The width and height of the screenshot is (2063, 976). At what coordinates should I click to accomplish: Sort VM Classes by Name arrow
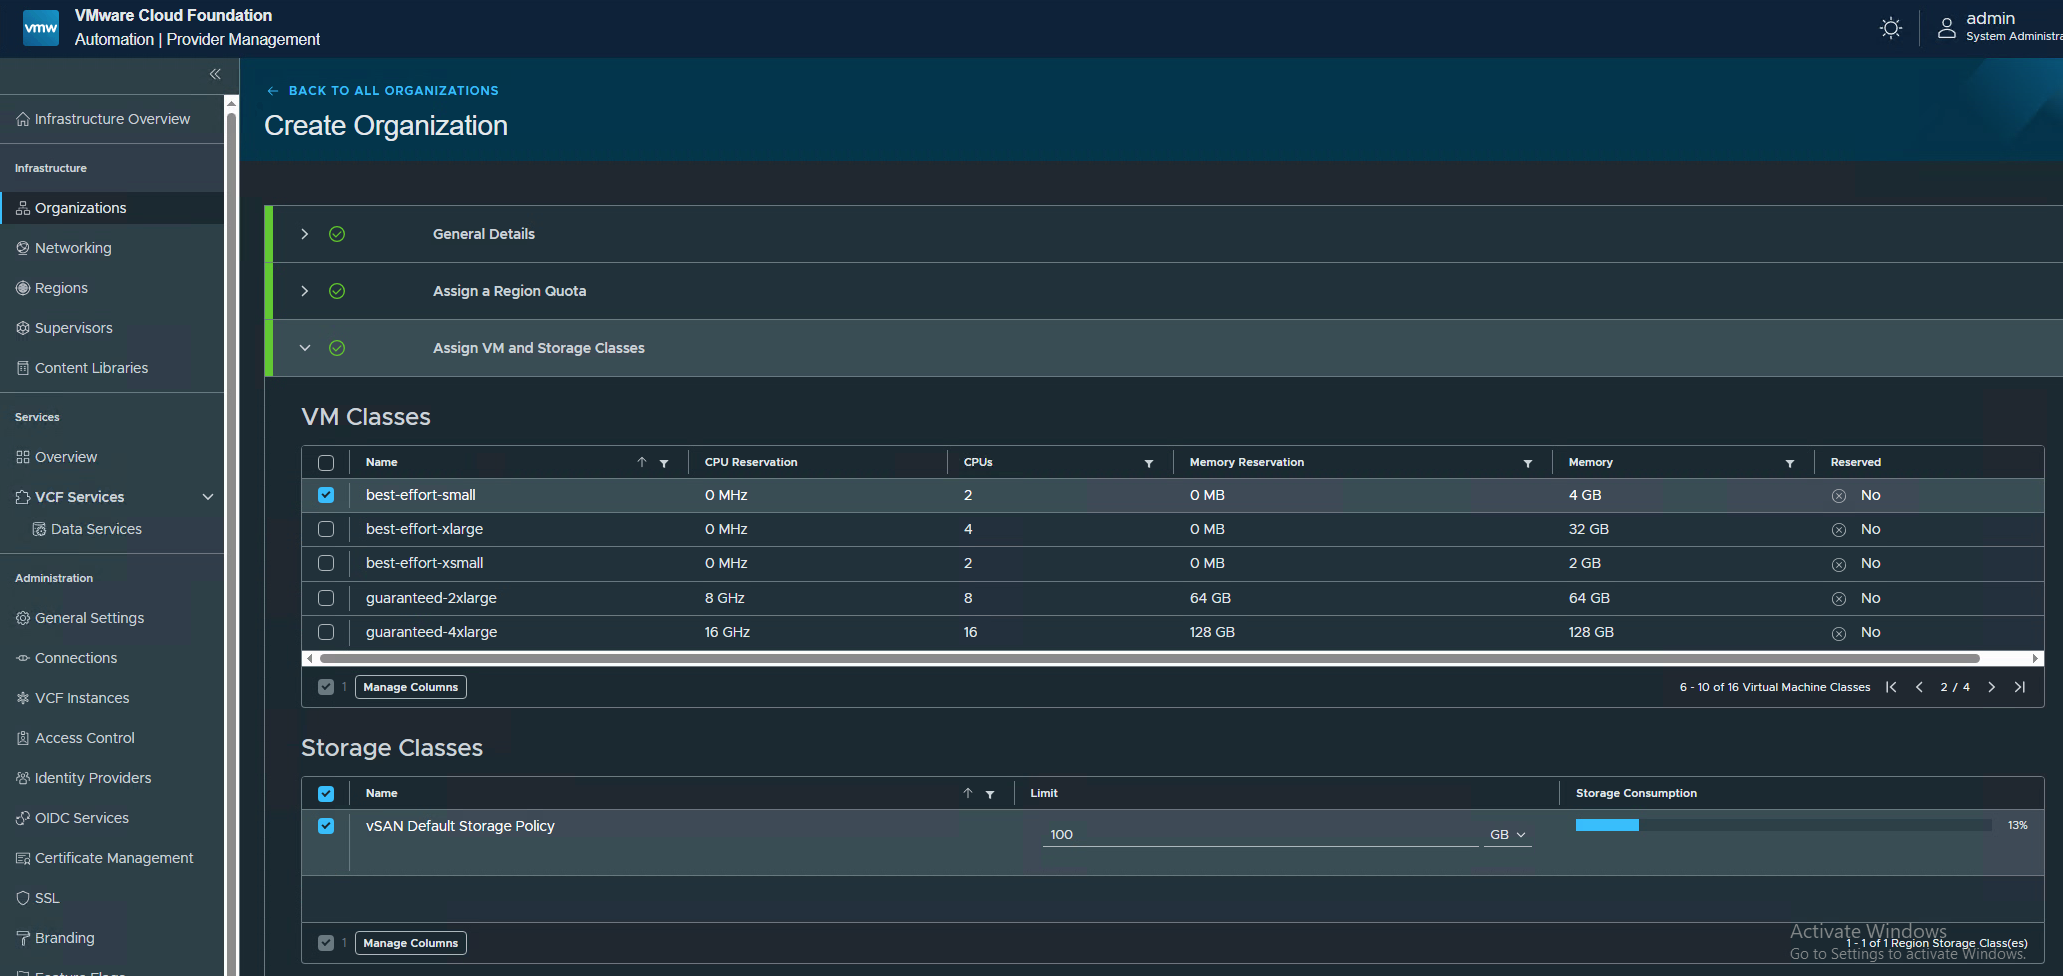pyautogui.click(x=642, y=462)
